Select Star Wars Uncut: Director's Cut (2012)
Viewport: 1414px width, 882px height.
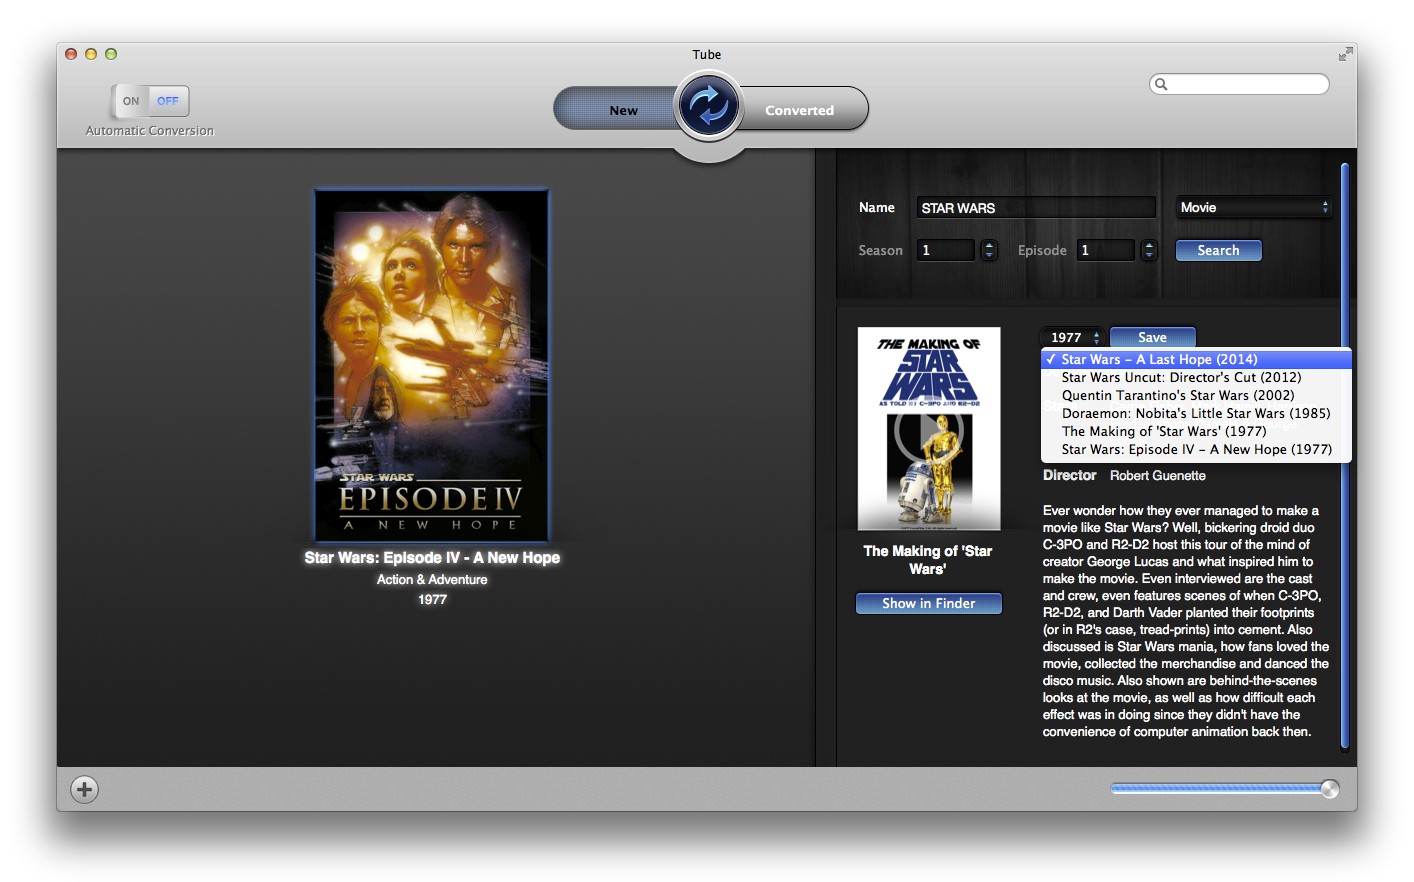[1196, 377]
